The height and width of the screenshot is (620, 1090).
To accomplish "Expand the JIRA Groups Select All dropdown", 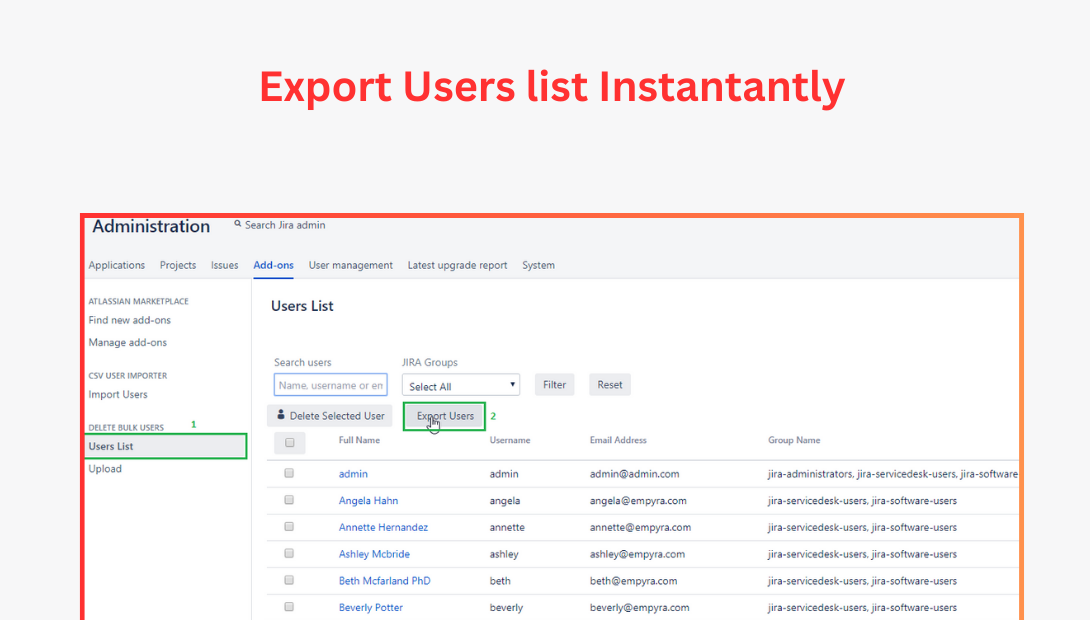I will [461, 385].
